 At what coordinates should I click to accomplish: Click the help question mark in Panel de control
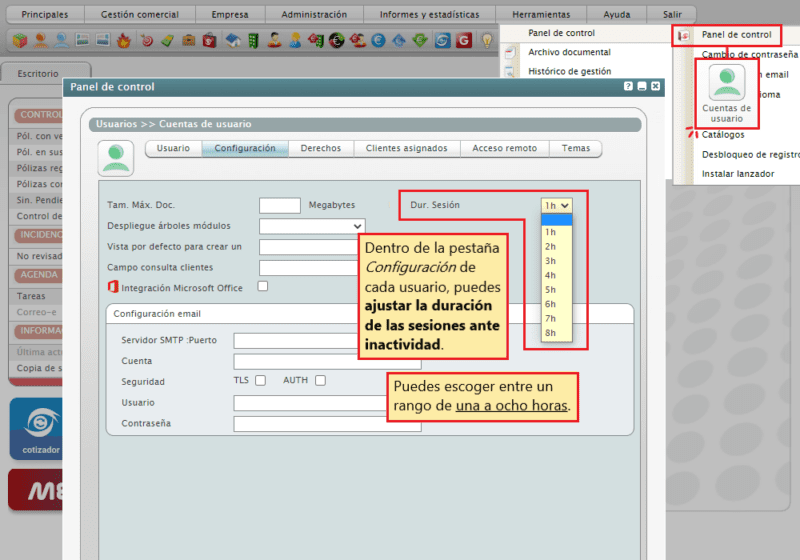(x=628, y=87)
